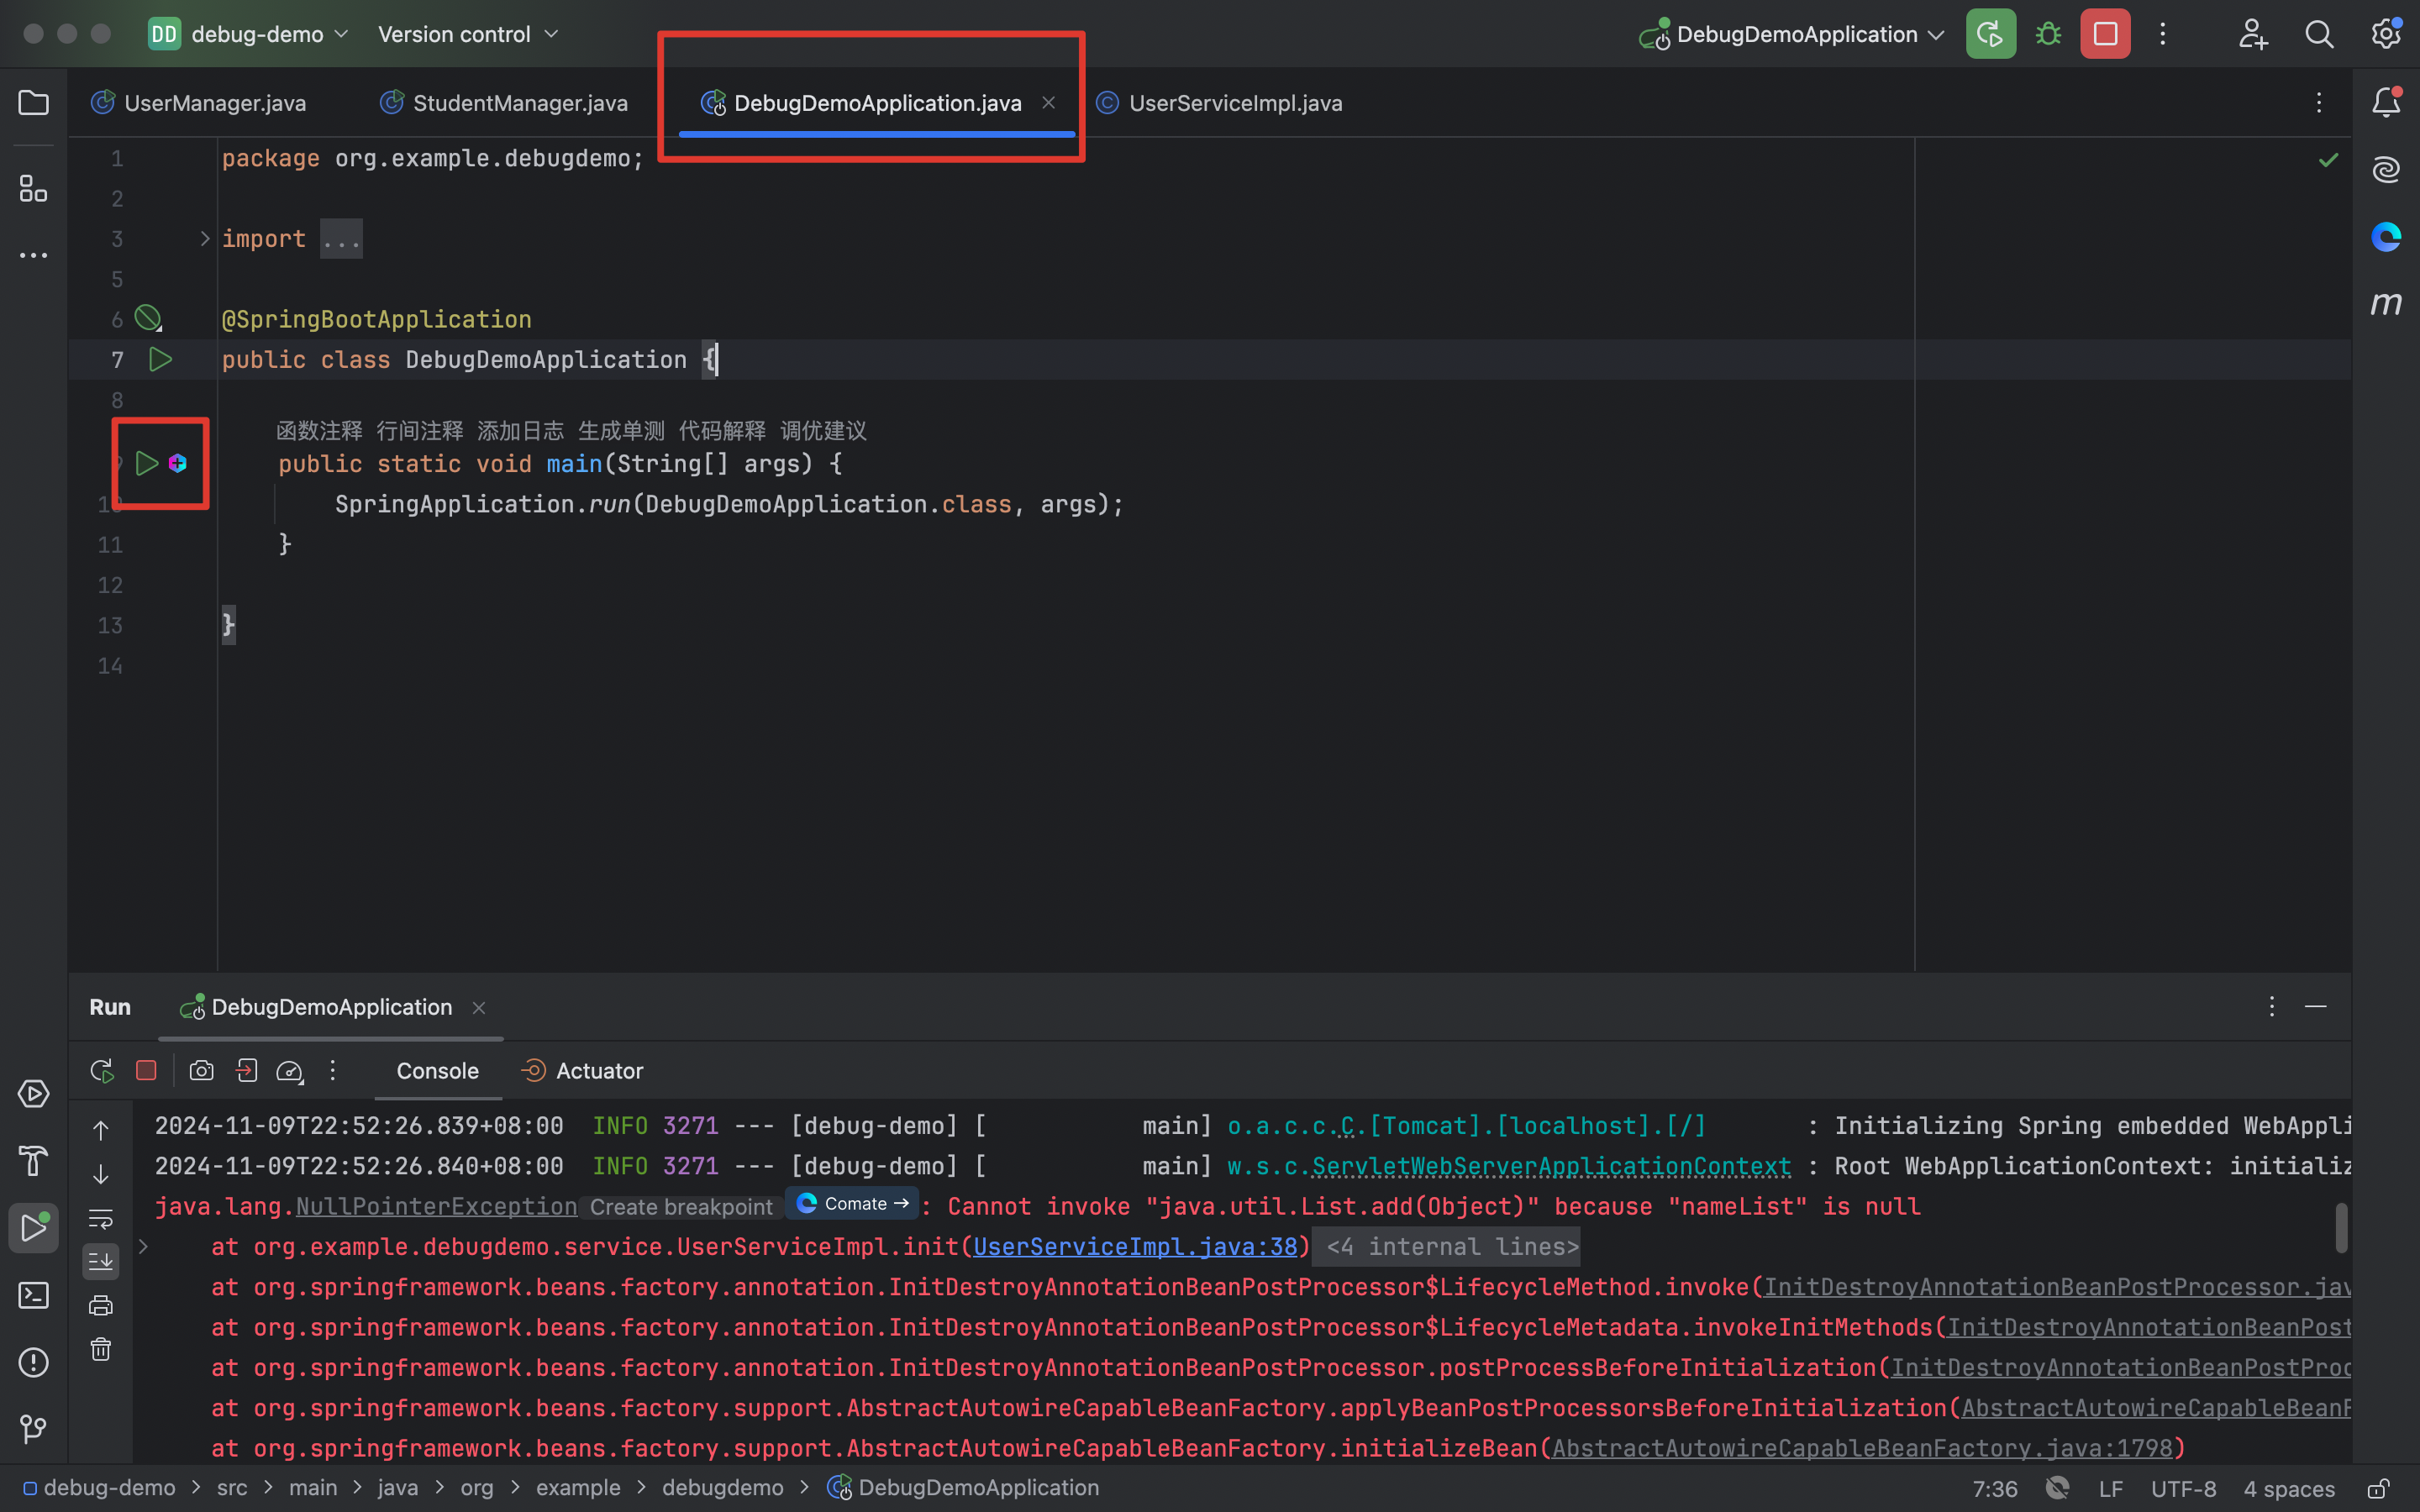The image size is (2420, 1512).
Task: Stop DebugDemoApplication with red stop button
Action: pyautogui.click(x=2105, y=34)
